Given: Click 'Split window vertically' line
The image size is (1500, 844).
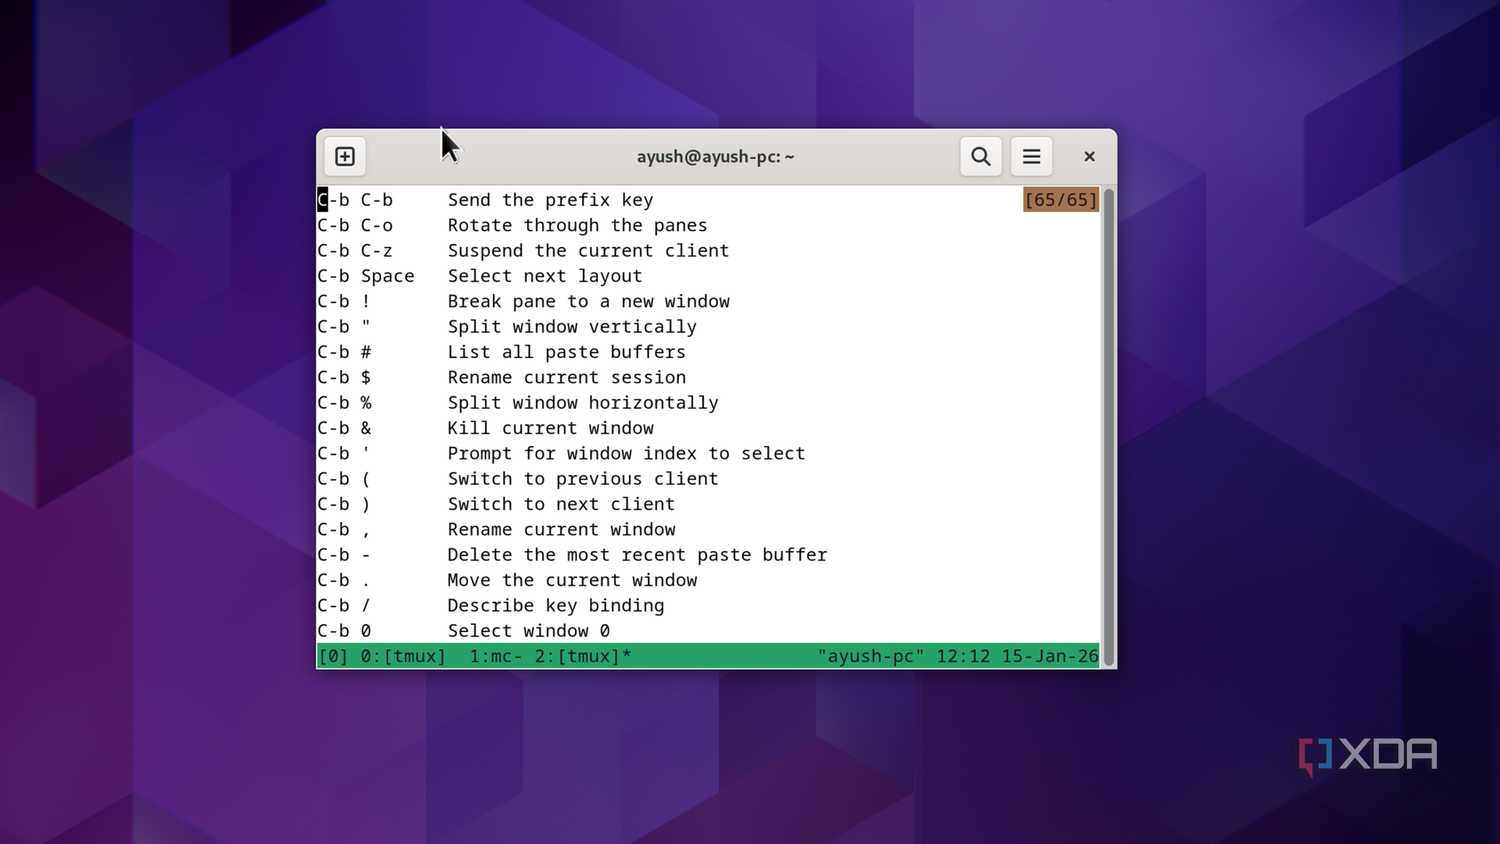Looking at the screenshot, I should (572, 326).
